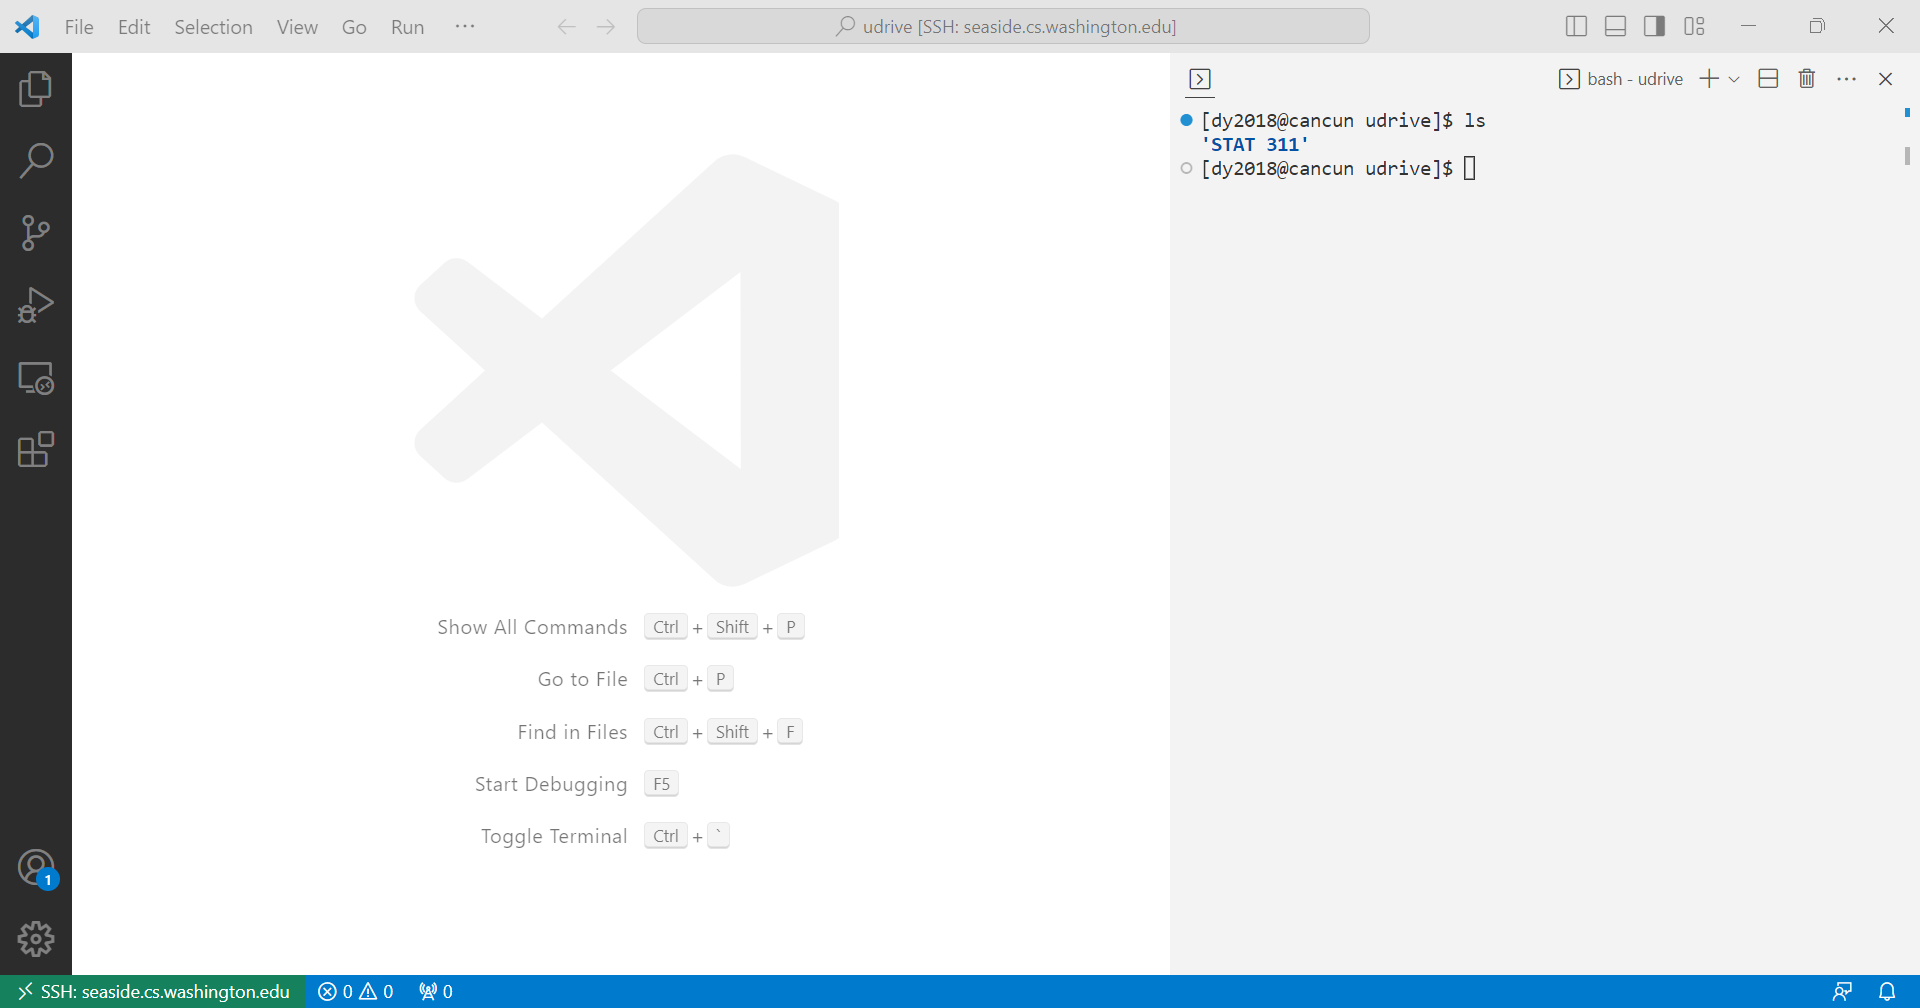Viewport: 1920px width, 1008px height.
Task: Open the Search view in activity bar
Action: pyautogui.click(x=36, y=161)
